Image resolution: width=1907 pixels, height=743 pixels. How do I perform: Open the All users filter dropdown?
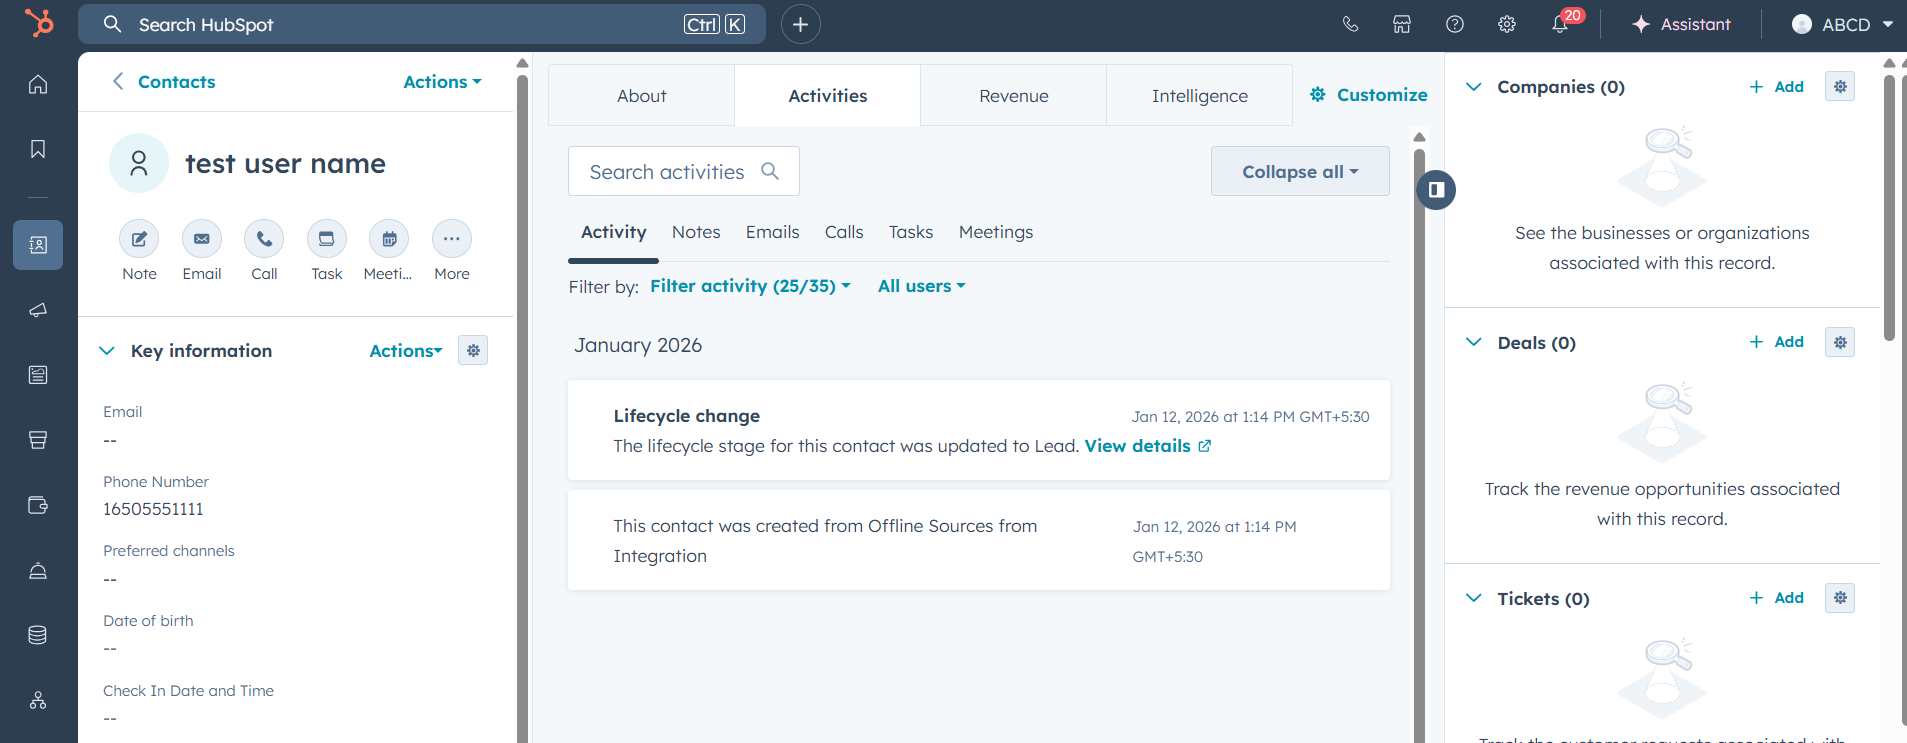(921, 286)
